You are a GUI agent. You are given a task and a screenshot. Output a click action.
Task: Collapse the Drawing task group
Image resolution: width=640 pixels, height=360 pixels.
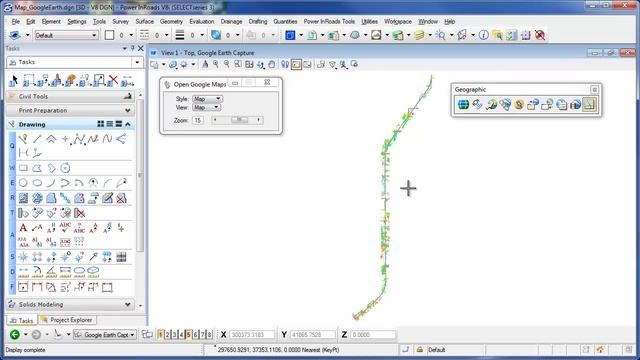click(128, 124)
